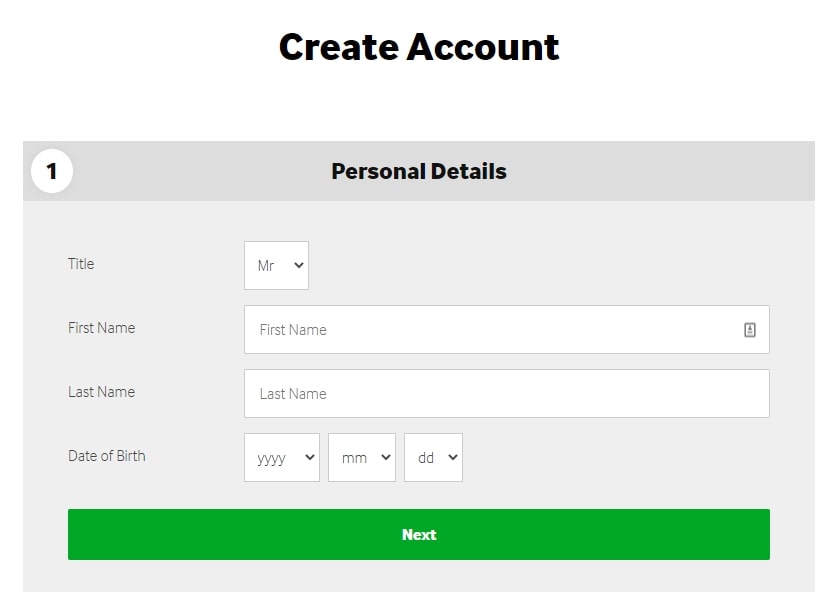Click the contact autofill icon in First Name field
This screenshot has height=594, width=829.
[x=750, y=329]
